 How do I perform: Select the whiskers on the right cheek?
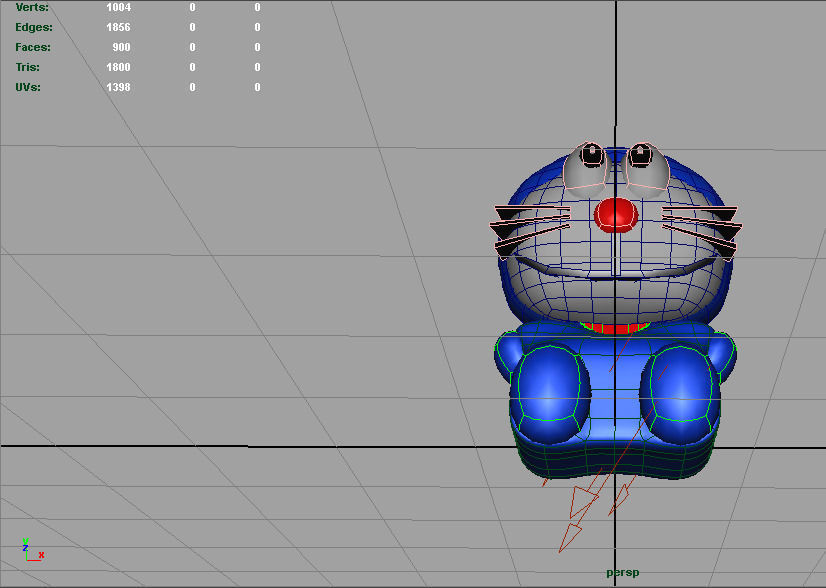702,232
